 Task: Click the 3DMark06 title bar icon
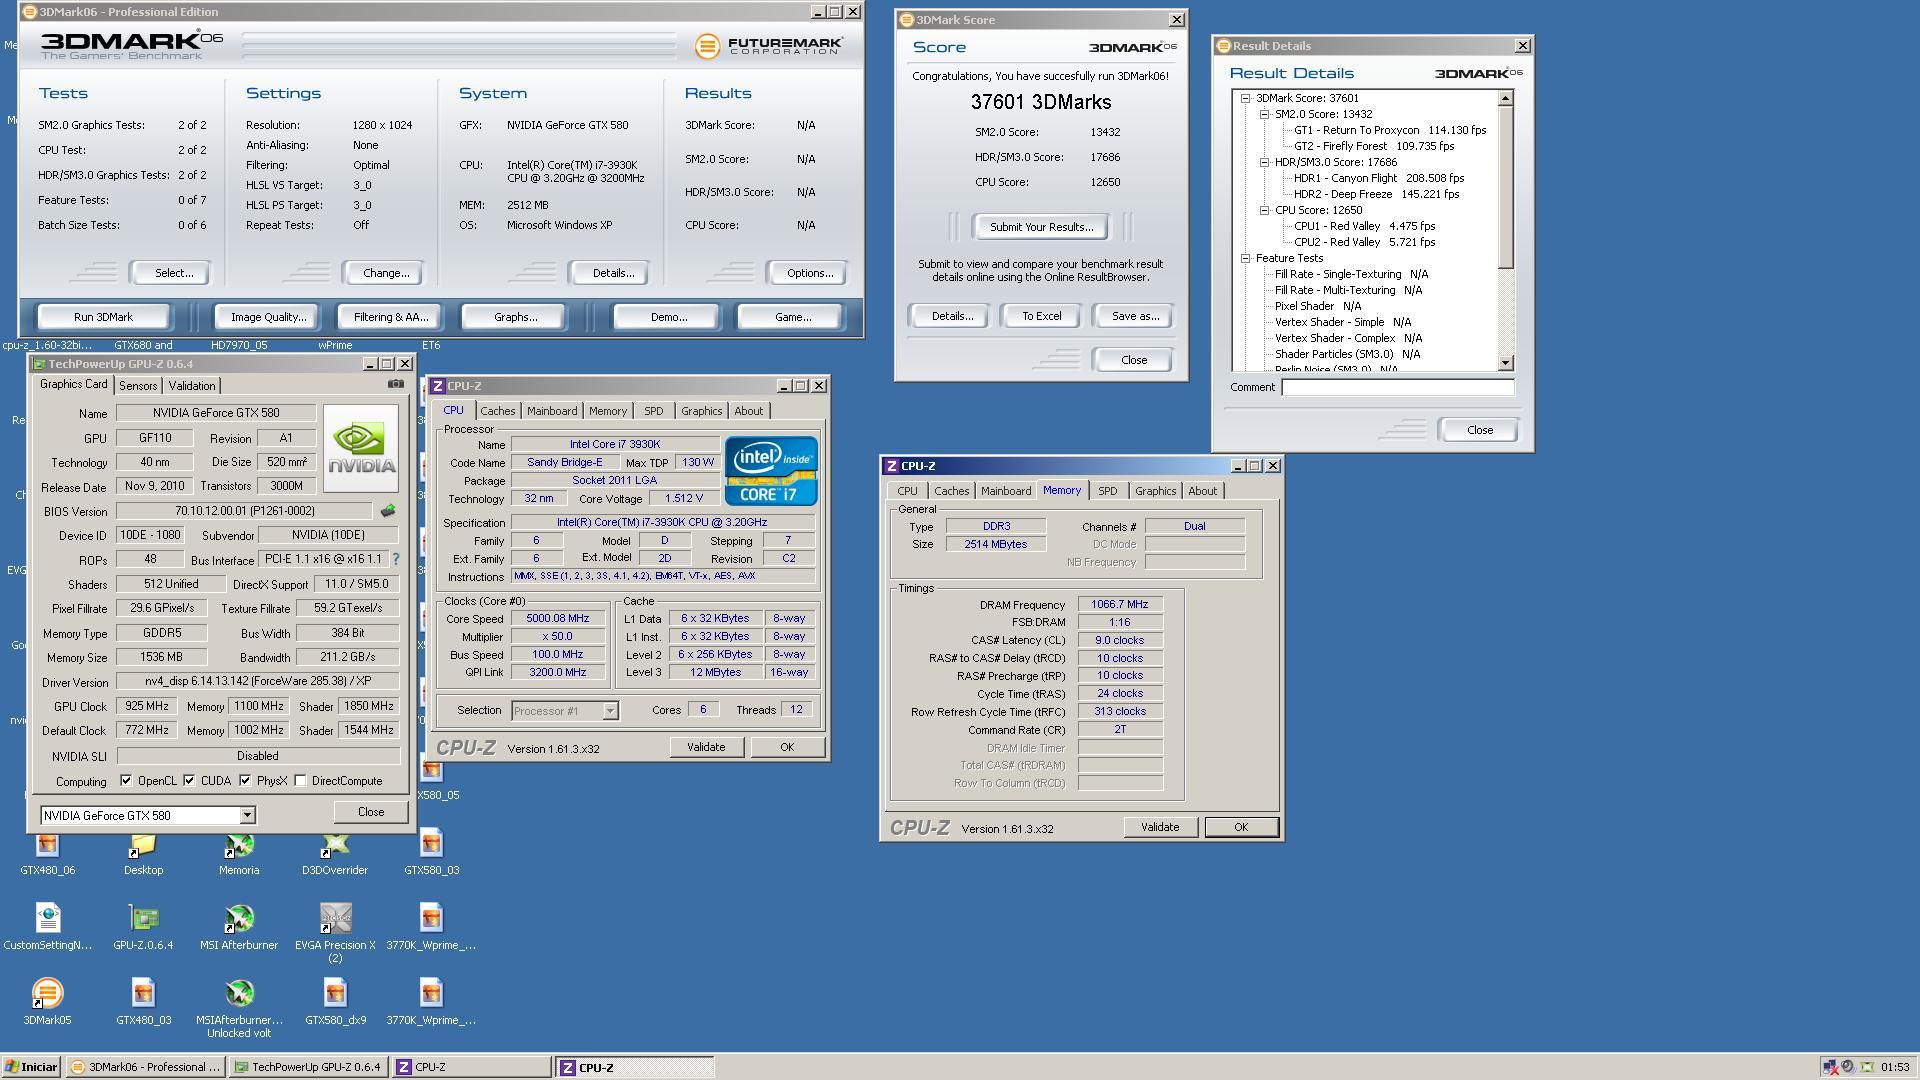click(x=29, y=12)
